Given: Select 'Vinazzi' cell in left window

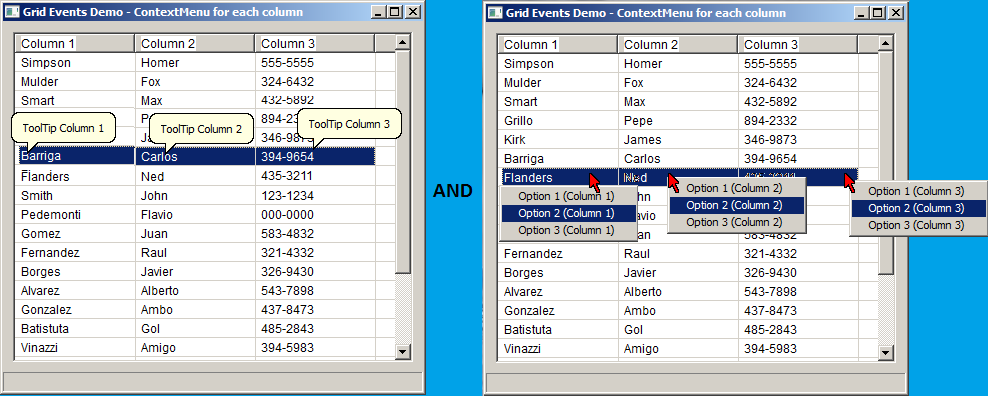Looking at the screenshot, I should [75, 347].
